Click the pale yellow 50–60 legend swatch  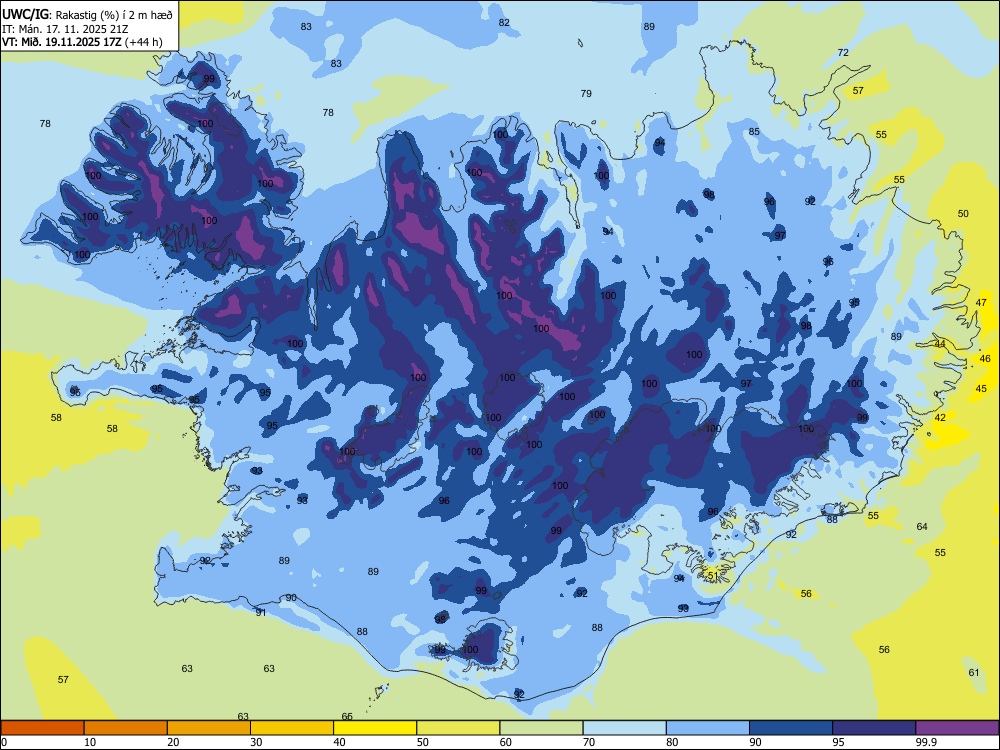(x=459, y=728)
